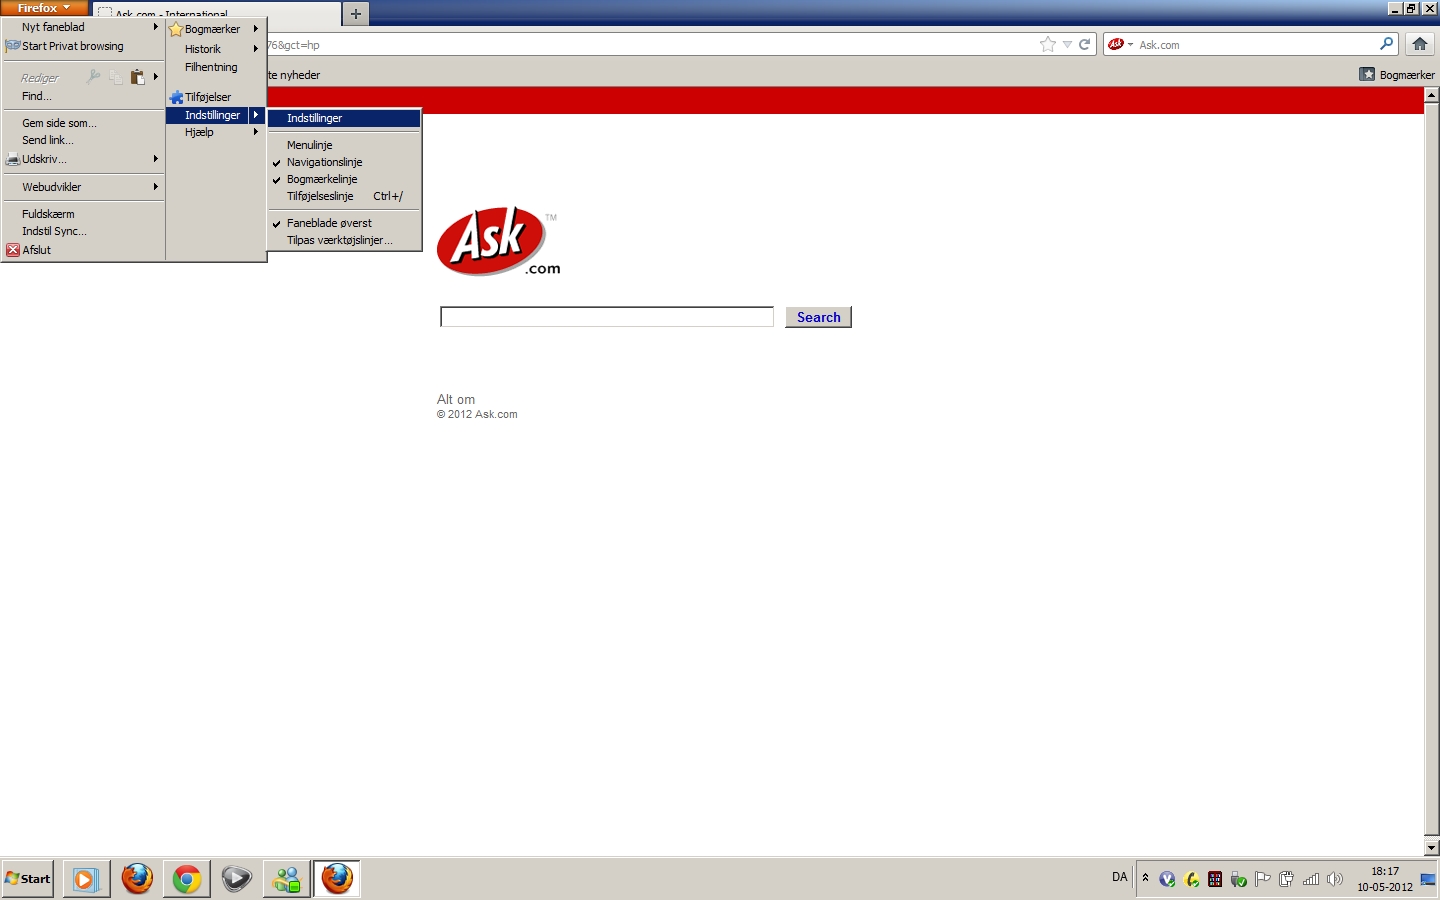Screen dimensions: 1440x900
Task: Click the red Afslut exit icon
Action: point(13,250)
